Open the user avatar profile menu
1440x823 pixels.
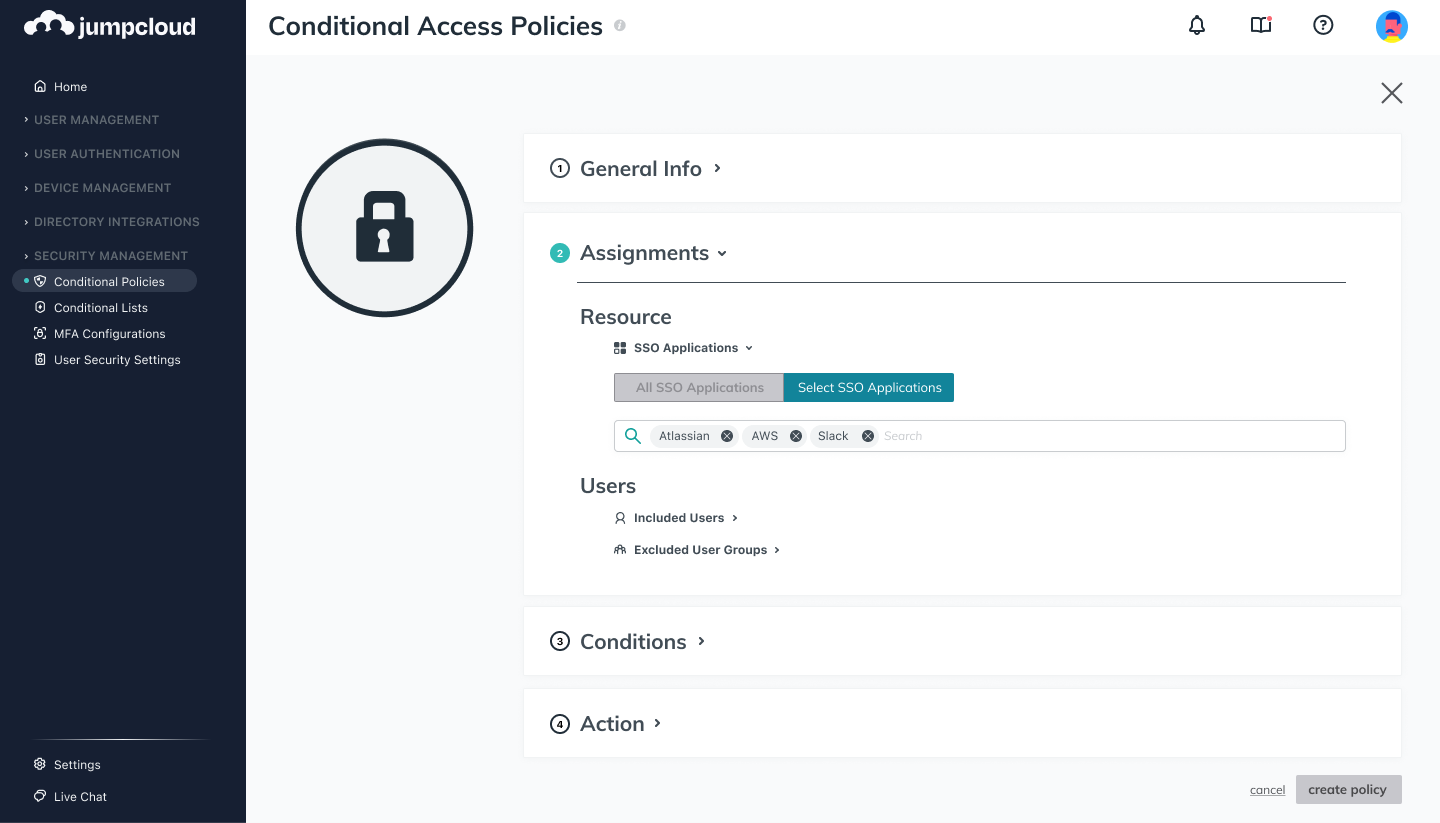point(1391,26)
